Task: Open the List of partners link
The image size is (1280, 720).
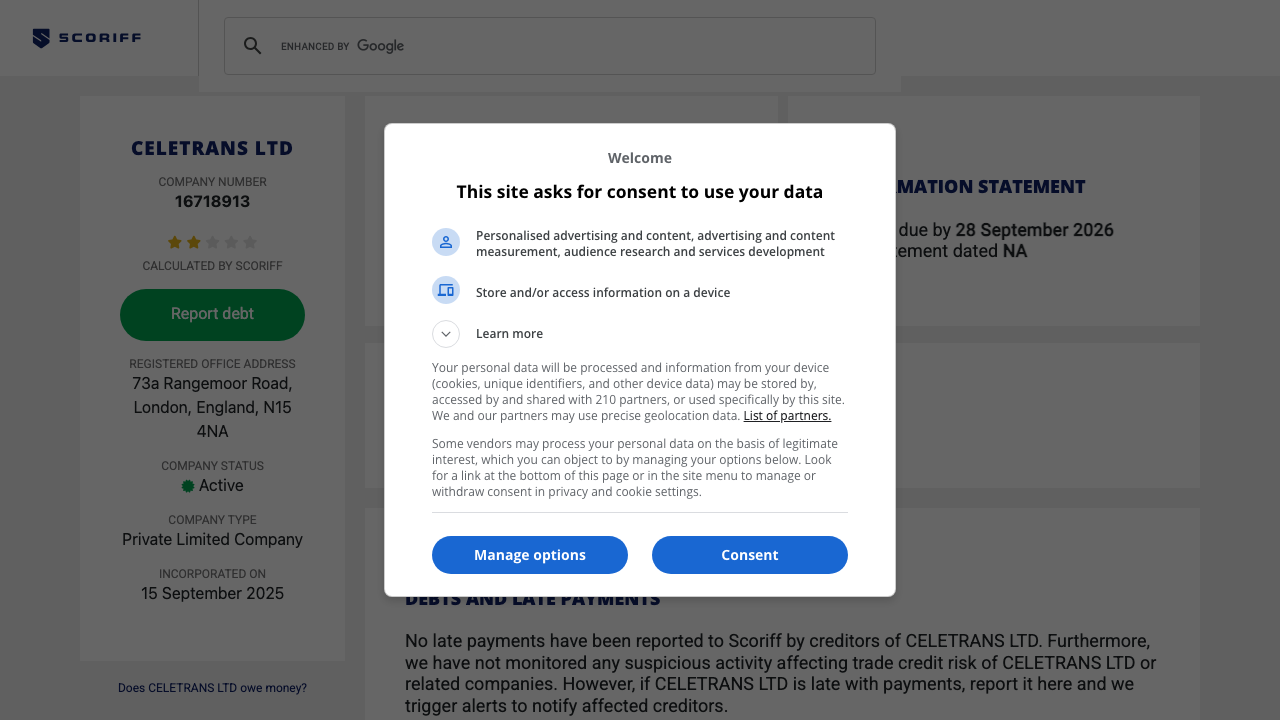Action: click(x=787, y=415)
